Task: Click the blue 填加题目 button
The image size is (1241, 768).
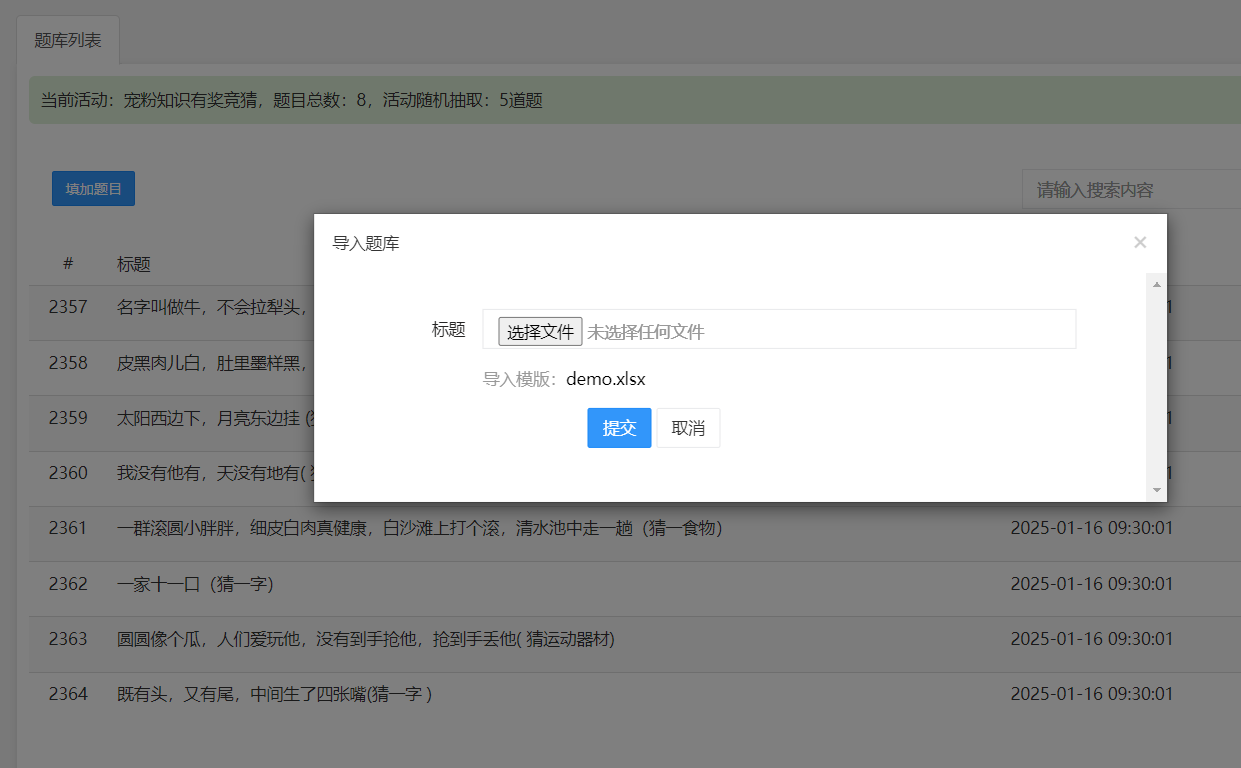Action: point(93,188)
